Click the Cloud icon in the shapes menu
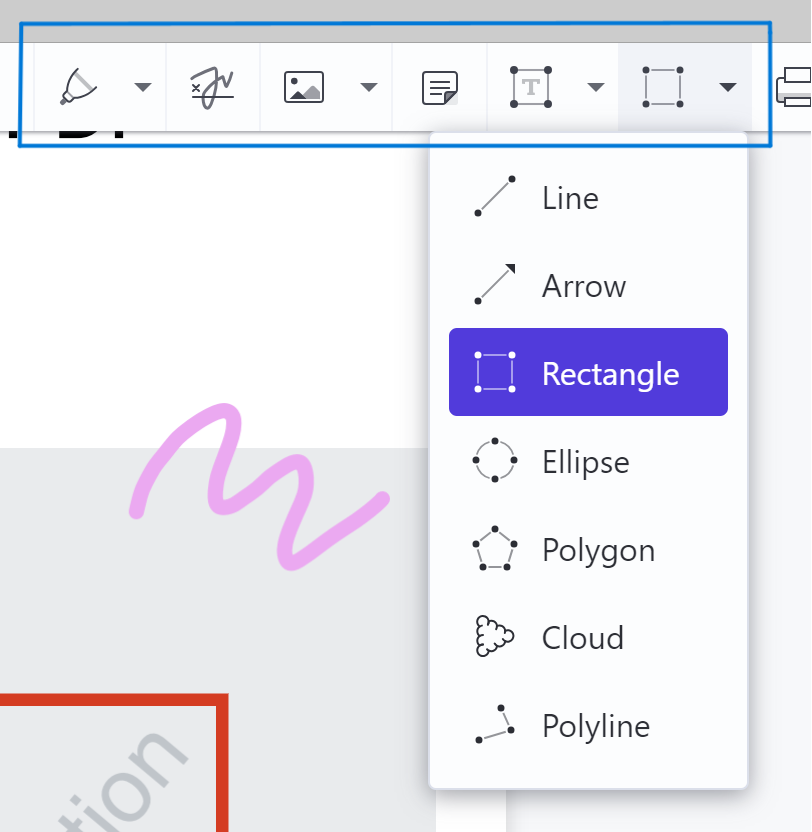The image size is (812, 832). [x=494, y=636]
